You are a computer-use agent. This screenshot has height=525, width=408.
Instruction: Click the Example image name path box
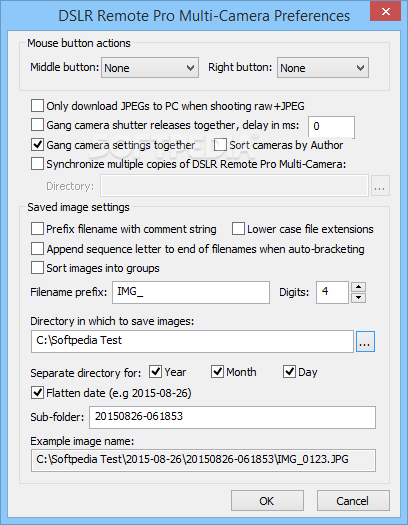coord(203,460)
